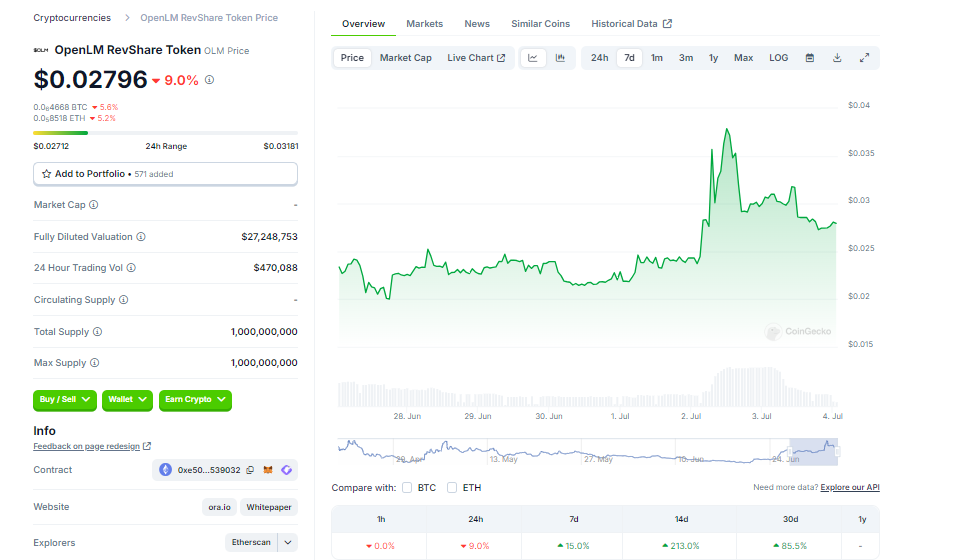This screenshot has height=560, width=973.
Task: Click the Explore our API link
Action: (x=850, y=487)
